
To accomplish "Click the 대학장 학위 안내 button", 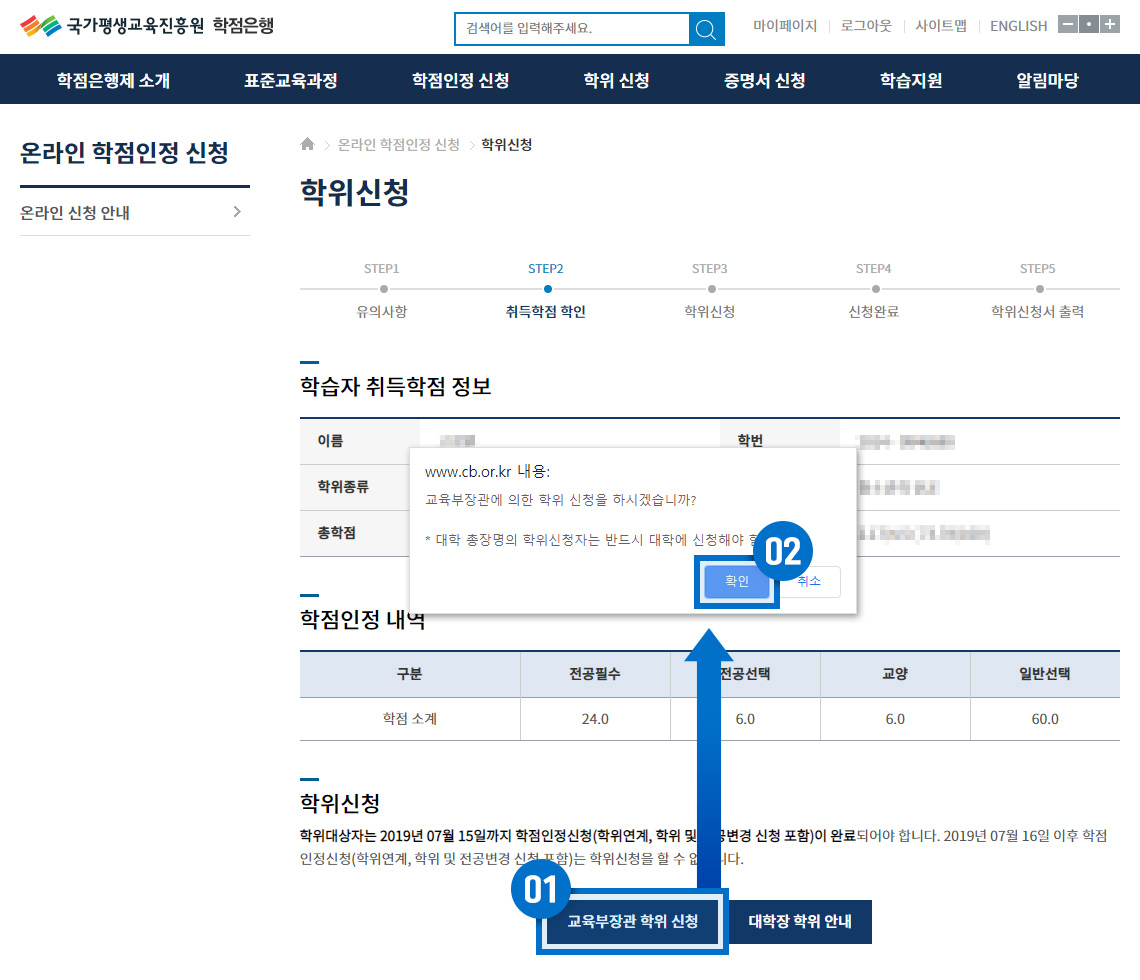I will (800, 921).
